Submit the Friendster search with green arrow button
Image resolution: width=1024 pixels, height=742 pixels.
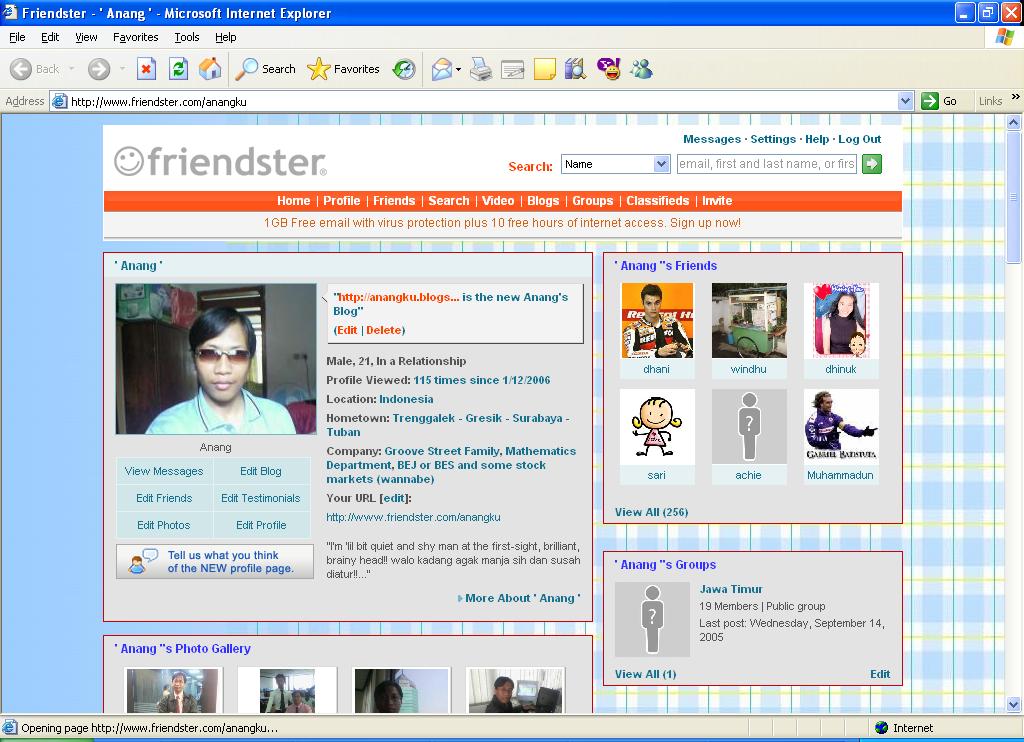click(872, 164)
